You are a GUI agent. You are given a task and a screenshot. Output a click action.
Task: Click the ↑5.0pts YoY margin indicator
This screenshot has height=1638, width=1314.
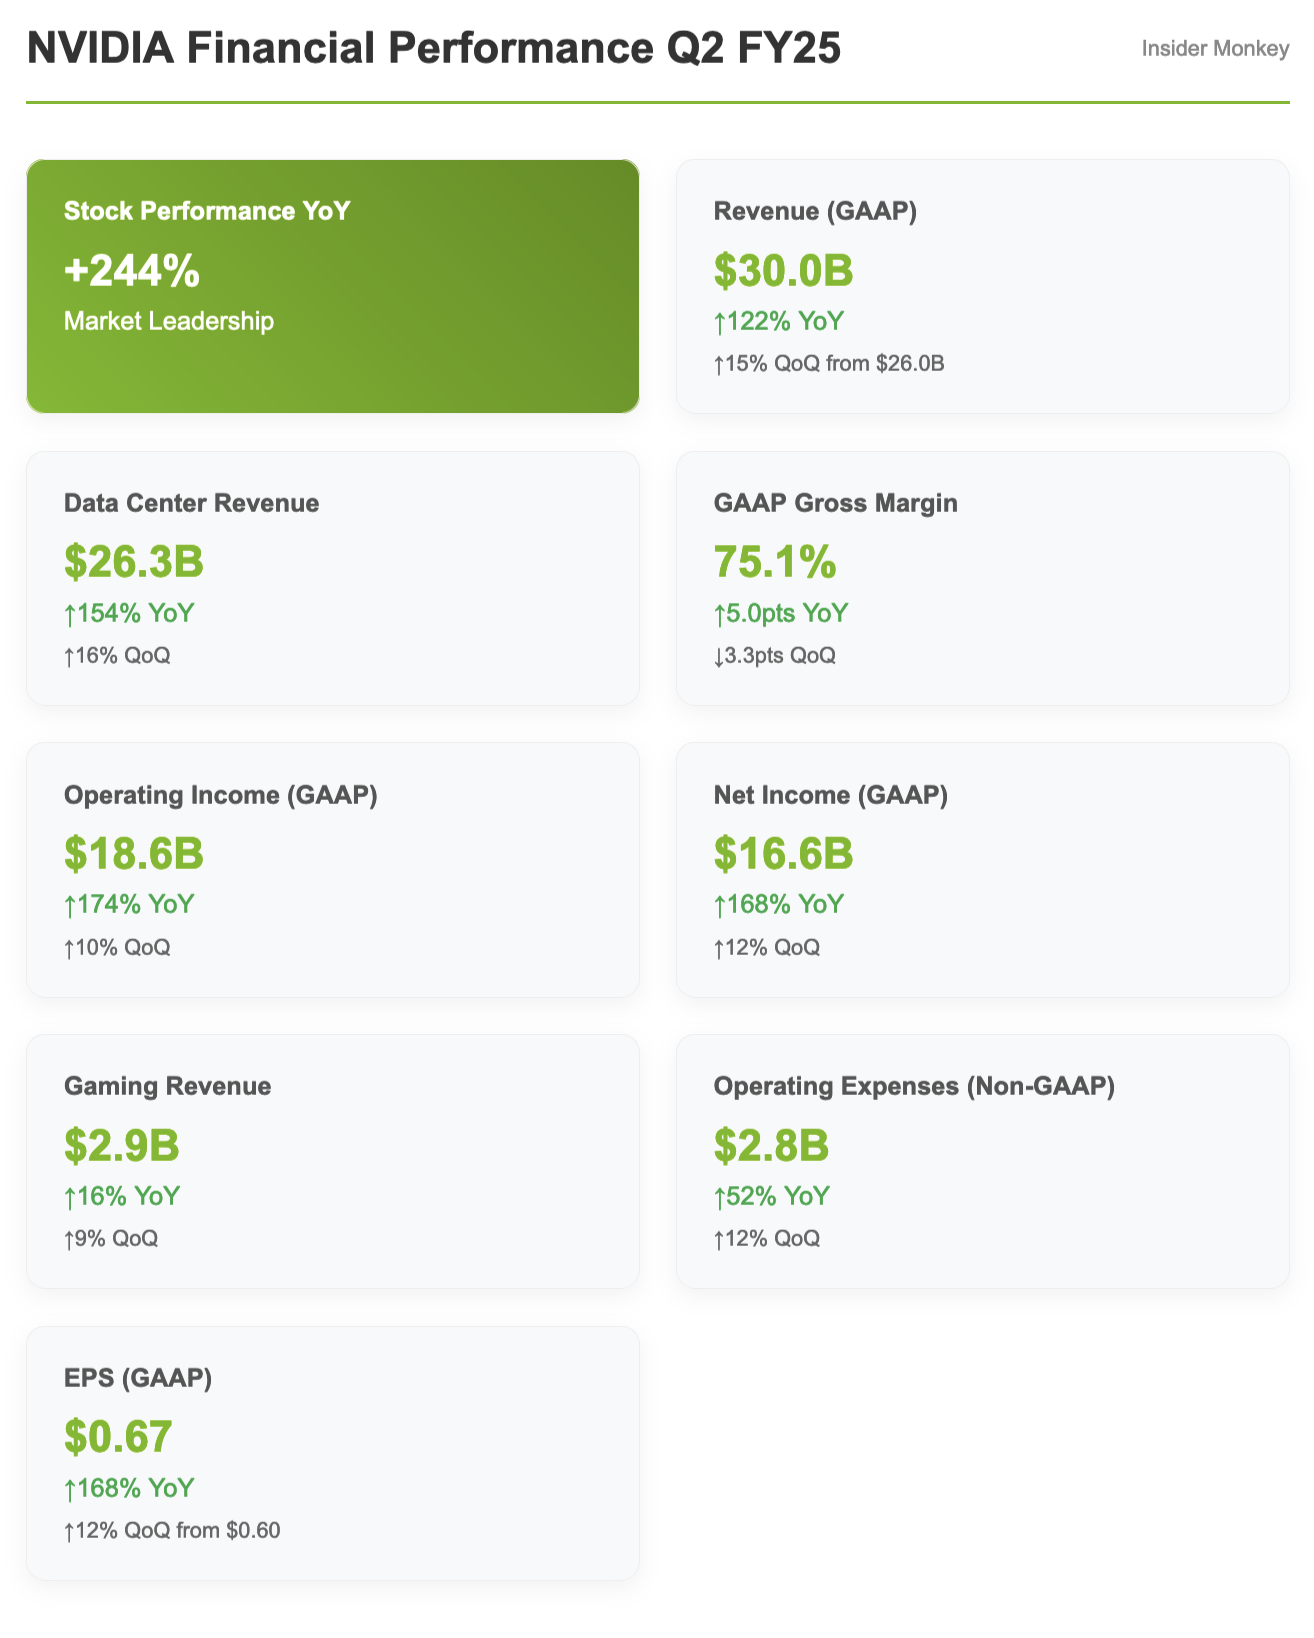tap(781, 613)
